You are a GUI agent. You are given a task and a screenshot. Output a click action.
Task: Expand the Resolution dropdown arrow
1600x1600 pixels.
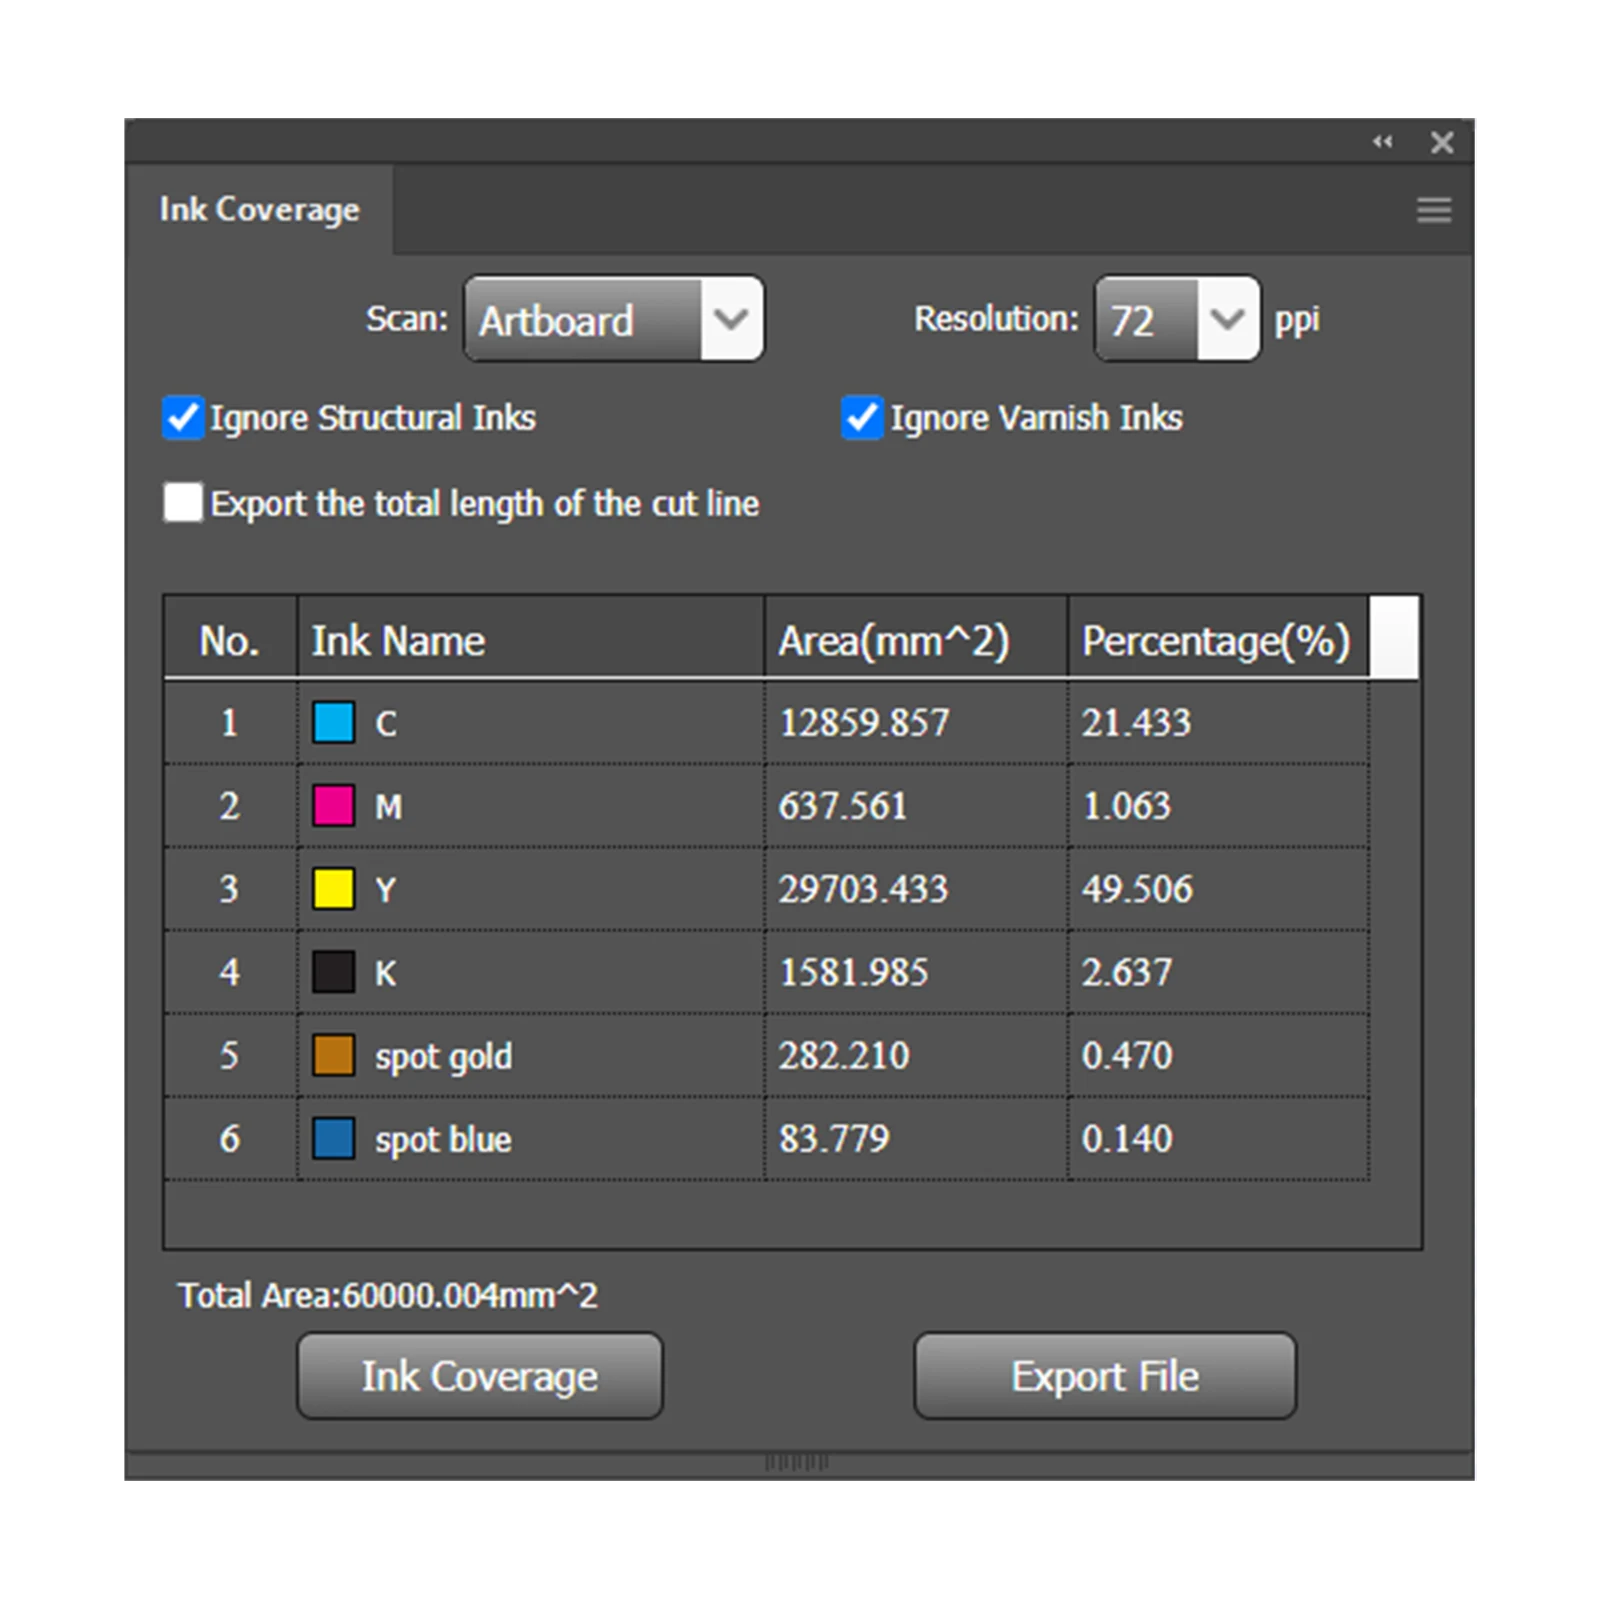click(x=1227, y=319)
